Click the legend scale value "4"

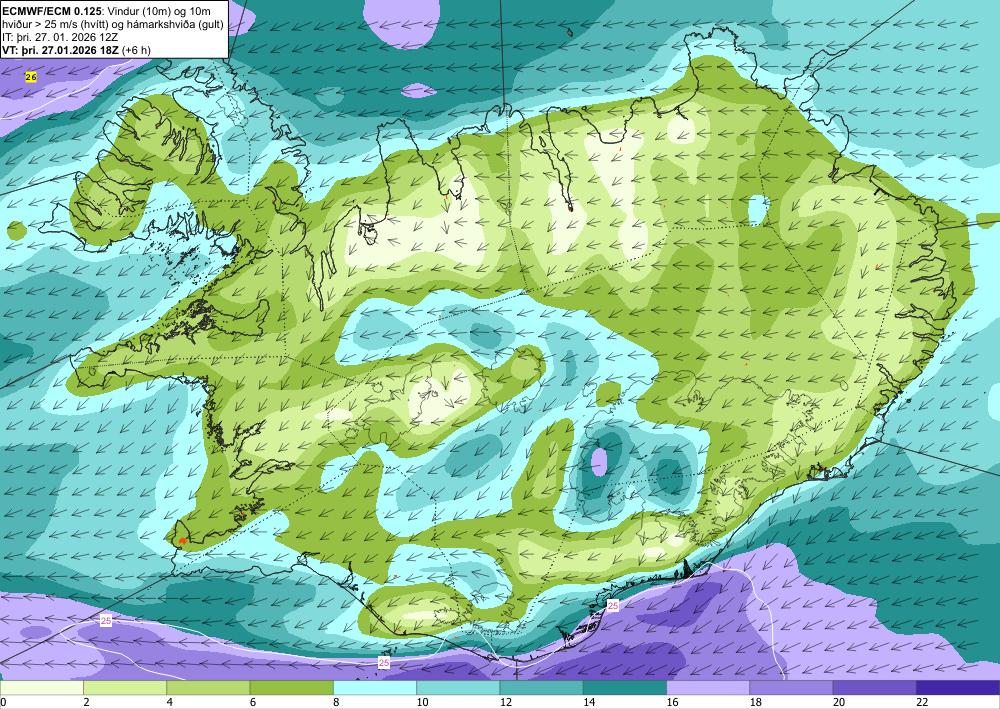(x=170, y=702)
